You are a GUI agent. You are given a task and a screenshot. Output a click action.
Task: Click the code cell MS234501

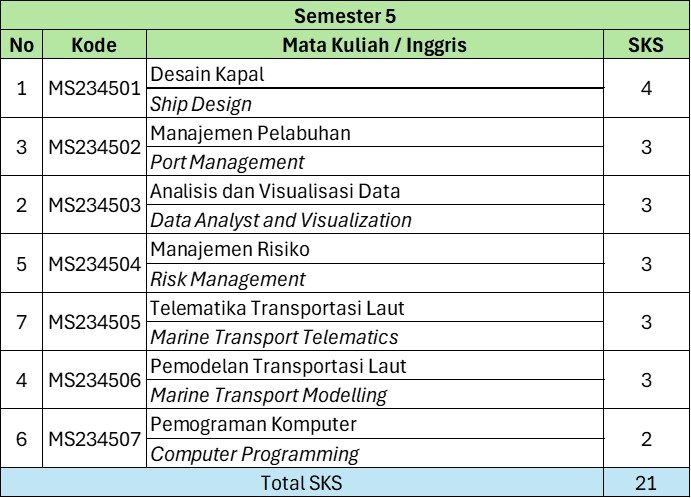94,89
